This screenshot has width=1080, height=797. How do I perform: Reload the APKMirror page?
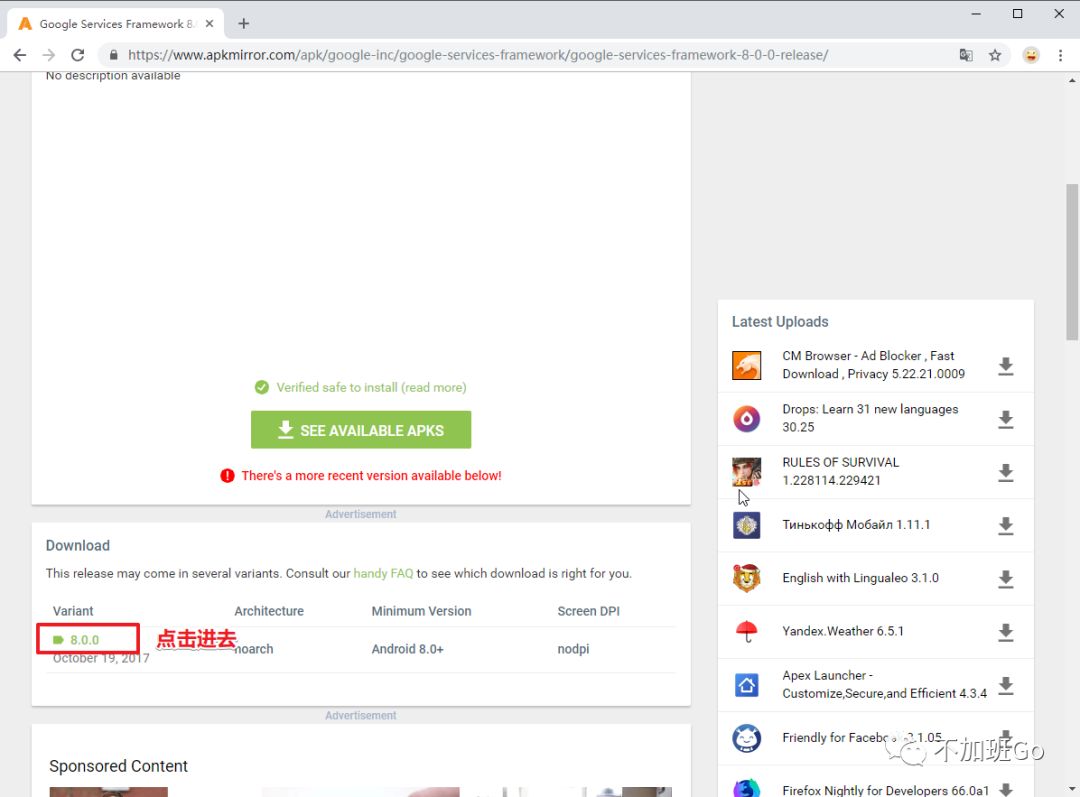(78, 55)
